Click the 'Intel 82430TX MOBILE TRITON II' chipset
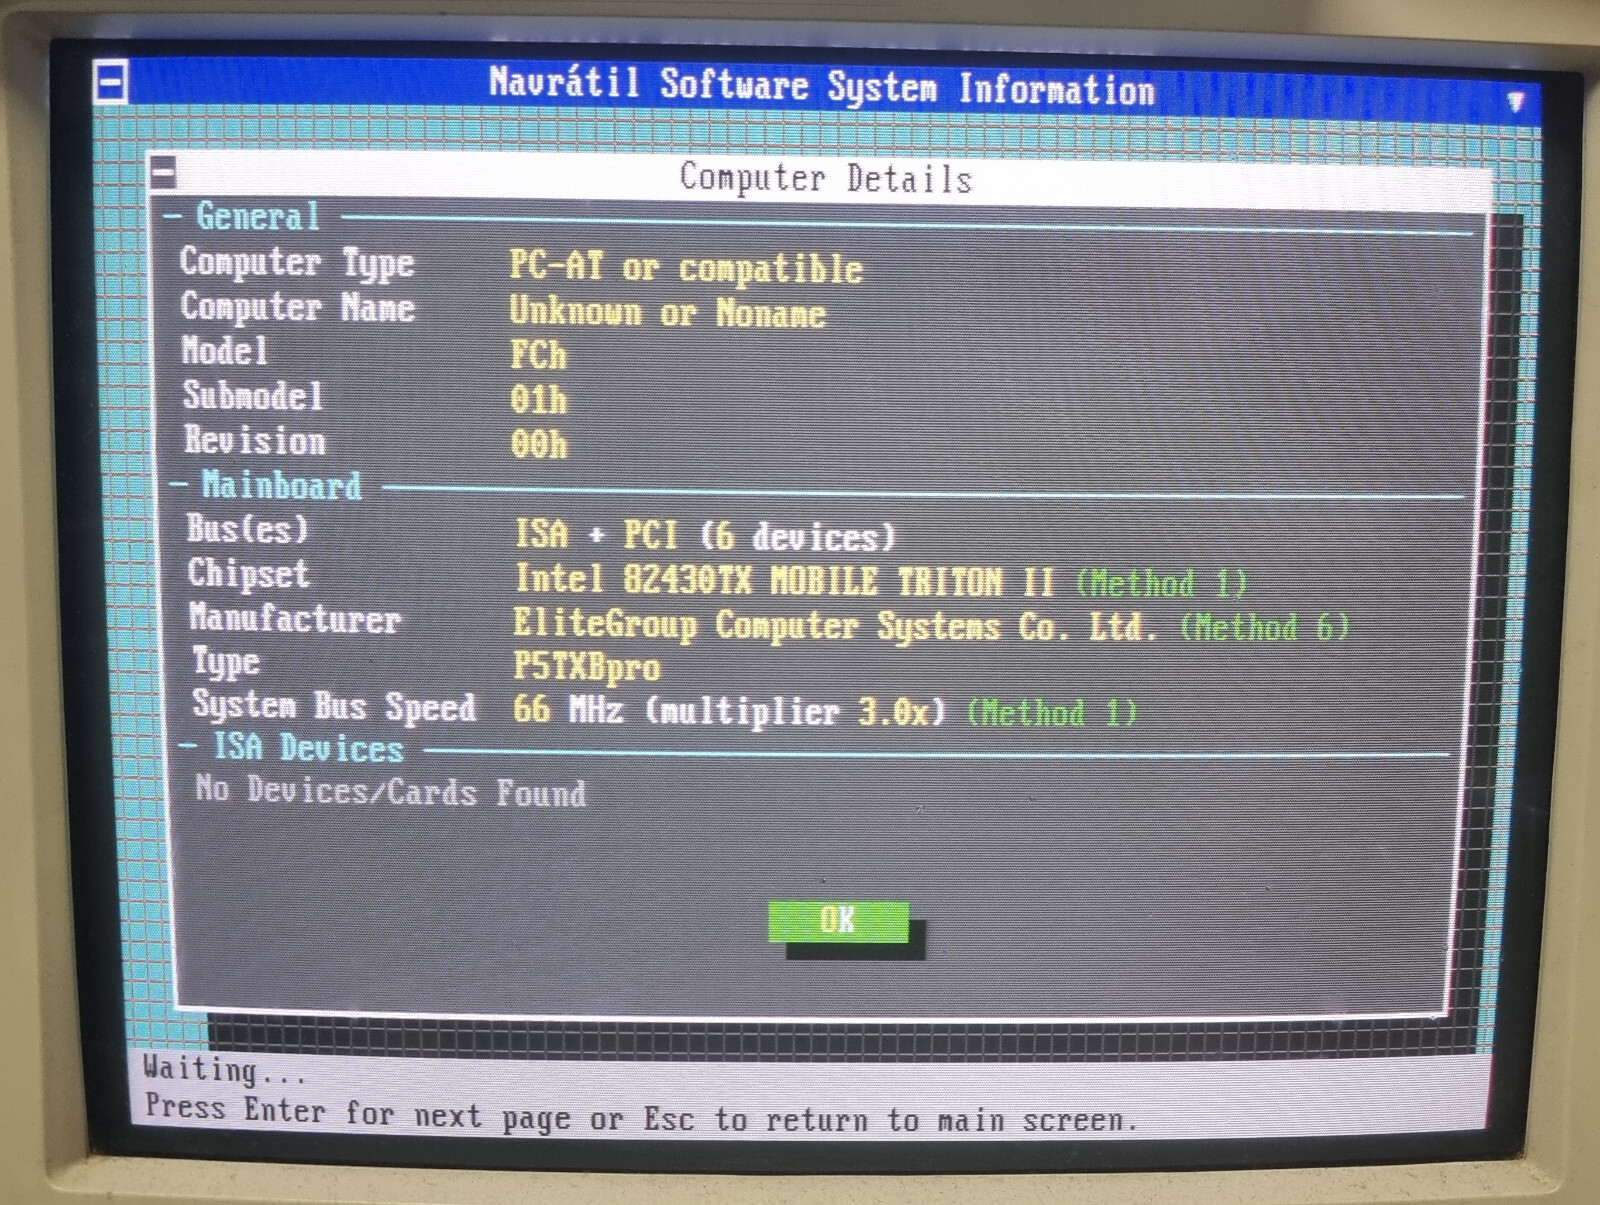This screenshot has height=1205, width=1600. click(785, 580)
